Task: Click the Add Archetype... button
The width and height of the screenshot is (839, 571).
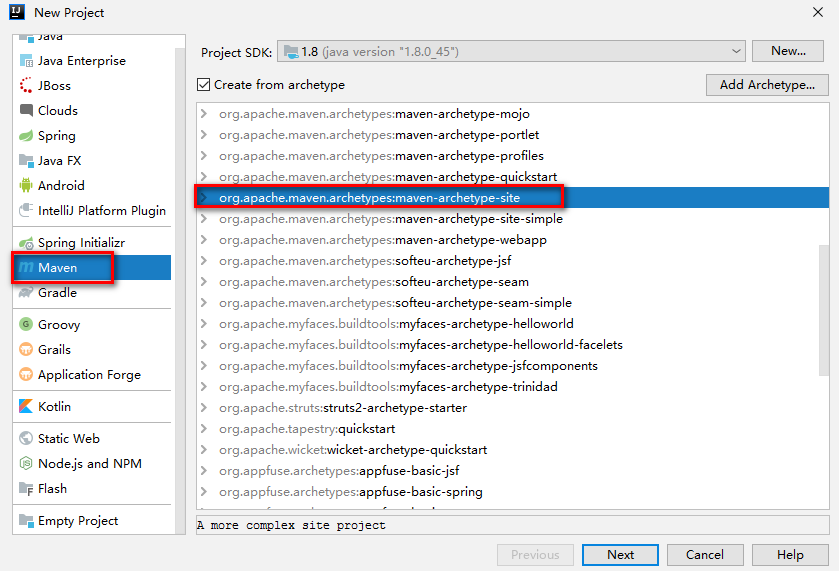Action: 767,85
